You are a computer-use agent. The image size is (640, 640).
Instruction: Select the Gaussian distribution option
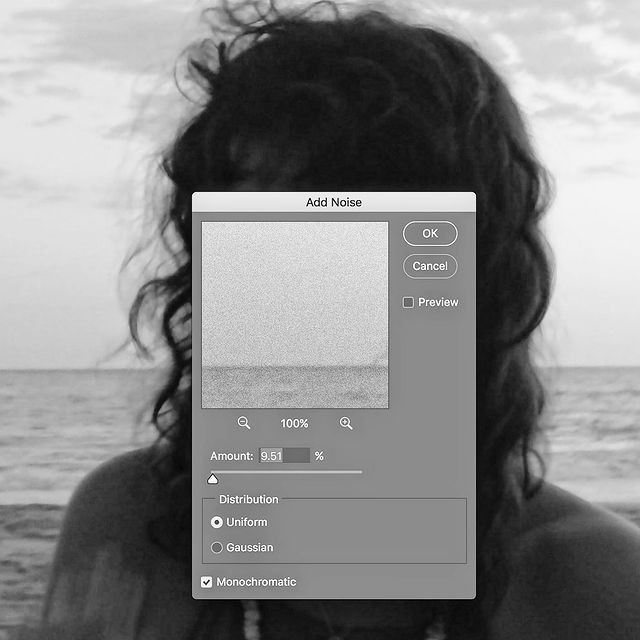tap(217, 547)
